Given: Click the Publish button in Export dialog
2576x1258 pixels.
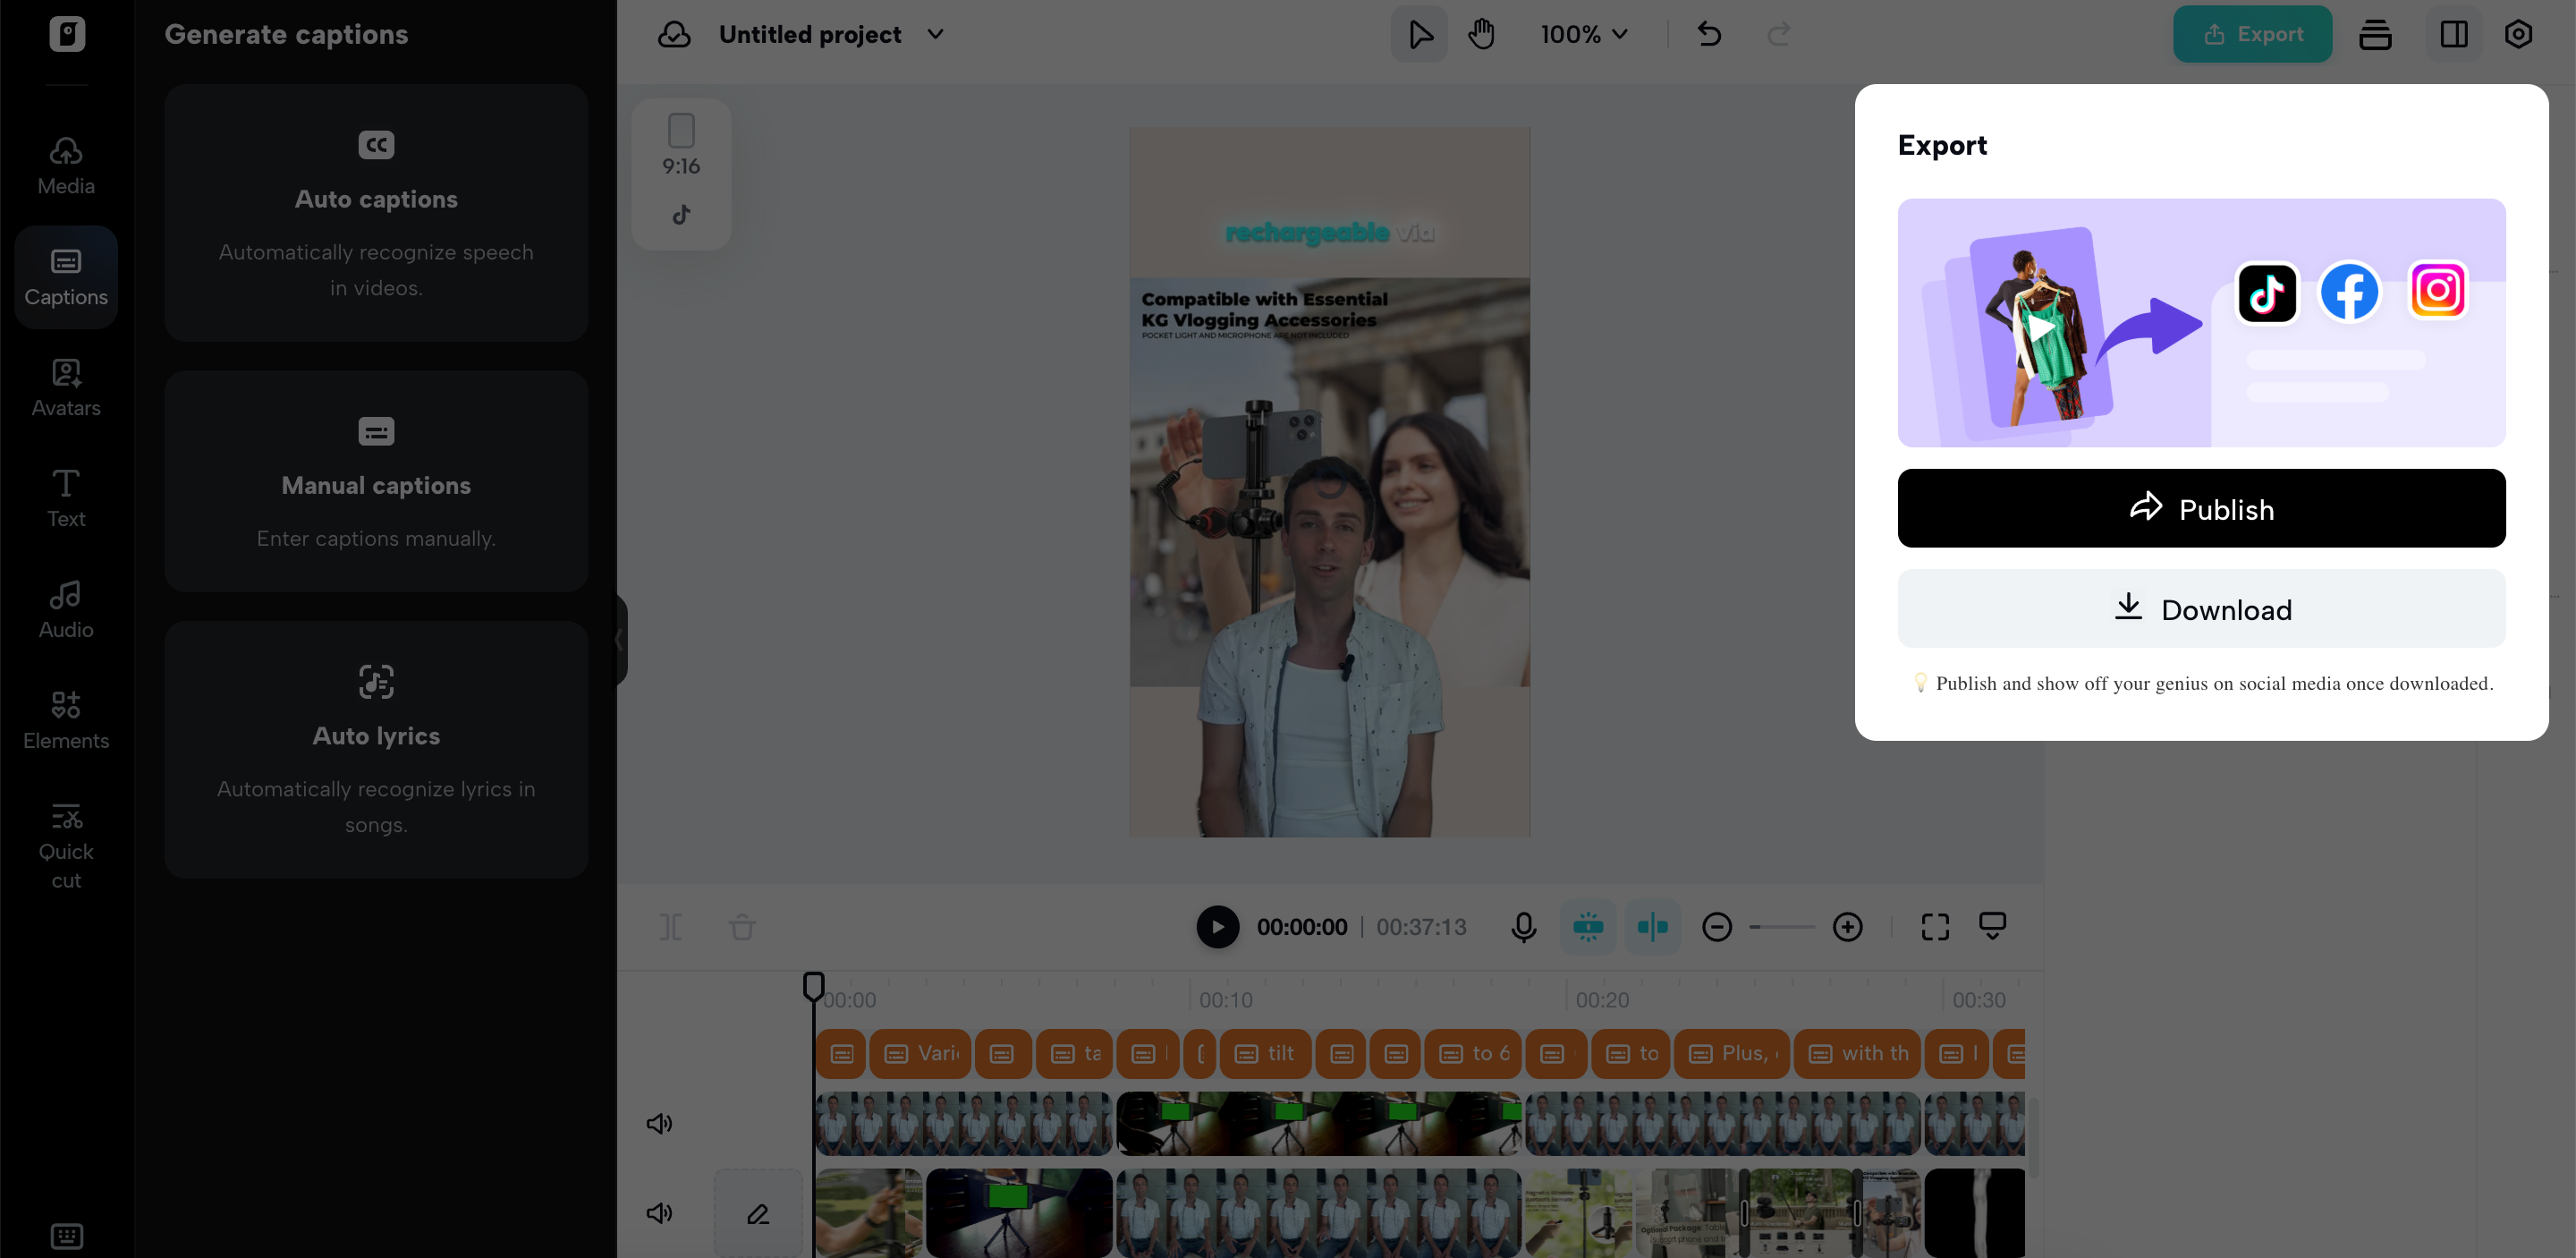Looking at the screenshot, I should point(2201,508).
